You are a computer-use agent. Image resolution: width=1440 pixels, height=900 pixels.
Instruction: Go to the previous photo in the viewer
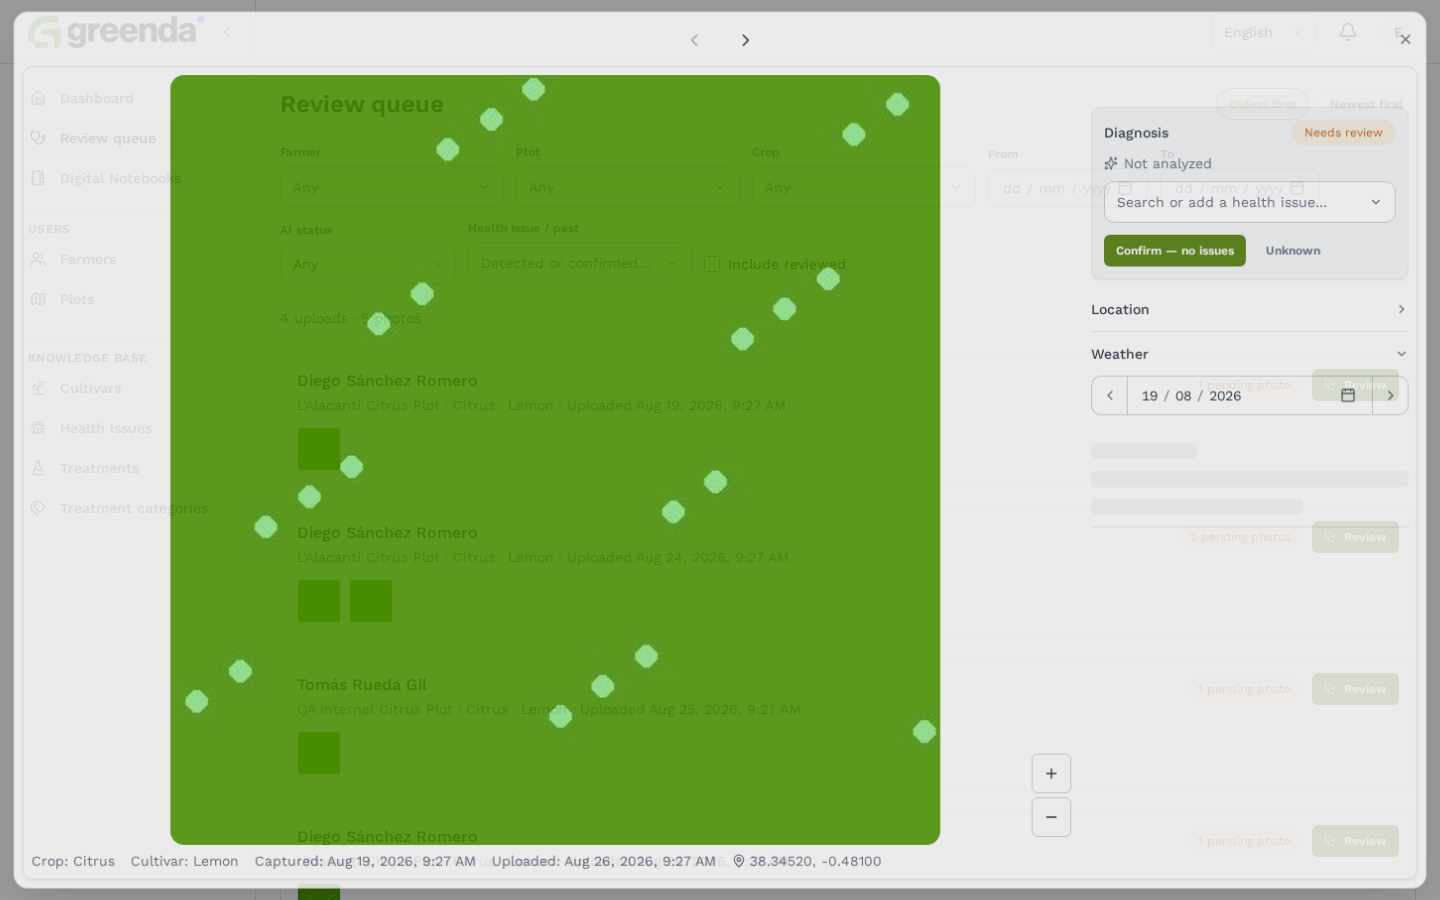pyautogui.click(x=694, y=40)
